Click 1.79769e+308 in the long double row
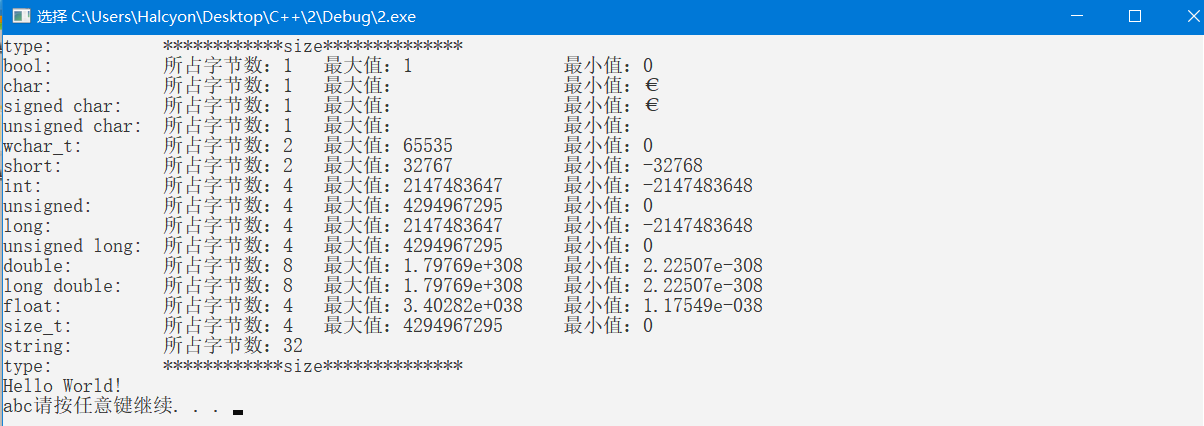This screenshot has width=1204, height=426. [463, 286]
